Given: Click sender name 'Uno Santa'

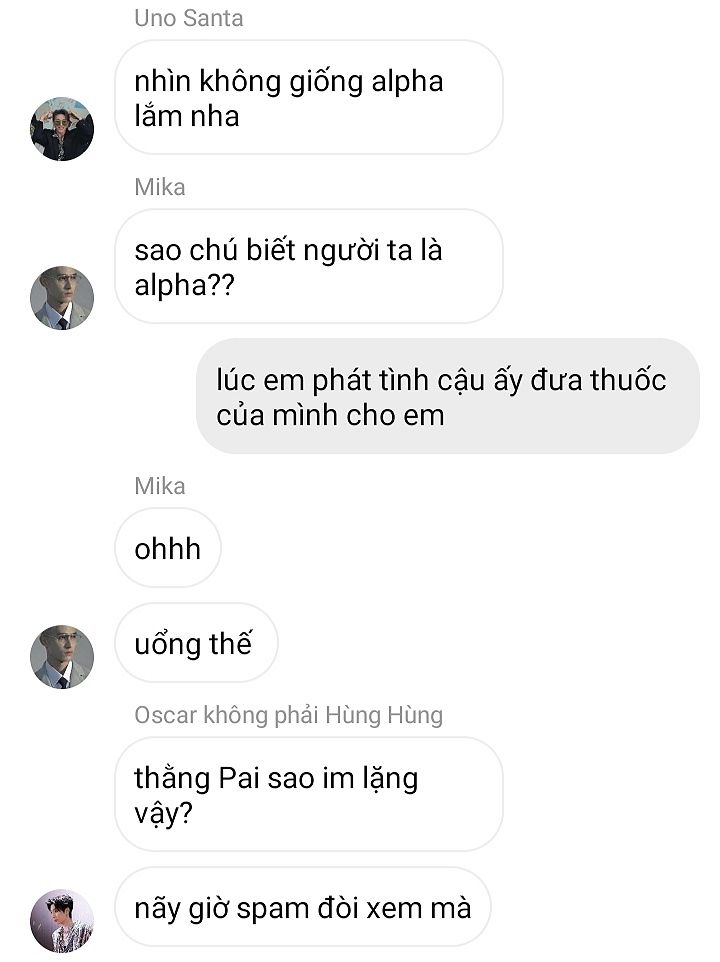Looking at the screenshot, I should coord(189,18).
